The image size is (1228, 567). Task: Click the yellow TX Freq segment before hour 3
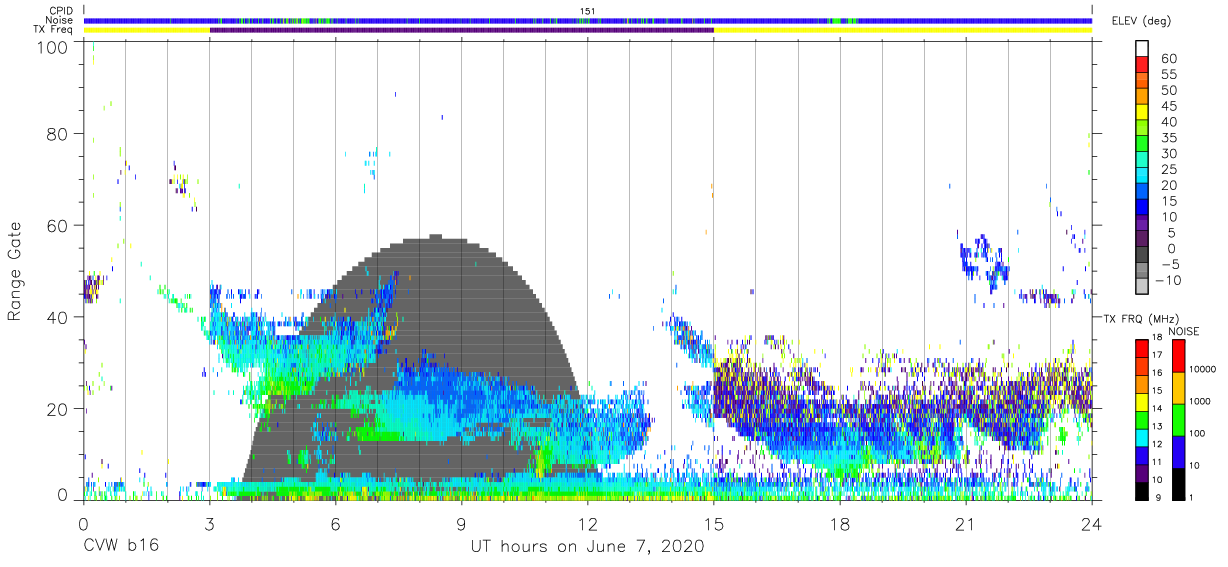coord(147,30)
